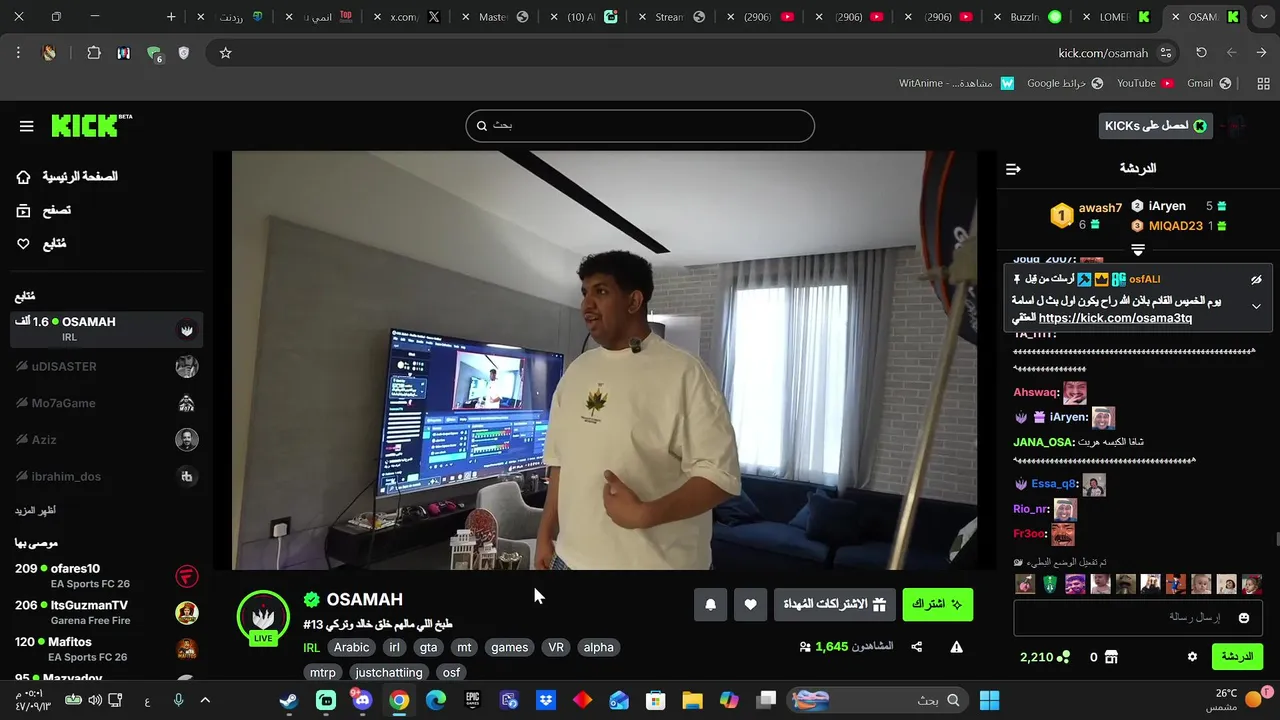Click the microphone tray icon
Image resolution: width=1280 pixels, height=720 pixels.
178,700
